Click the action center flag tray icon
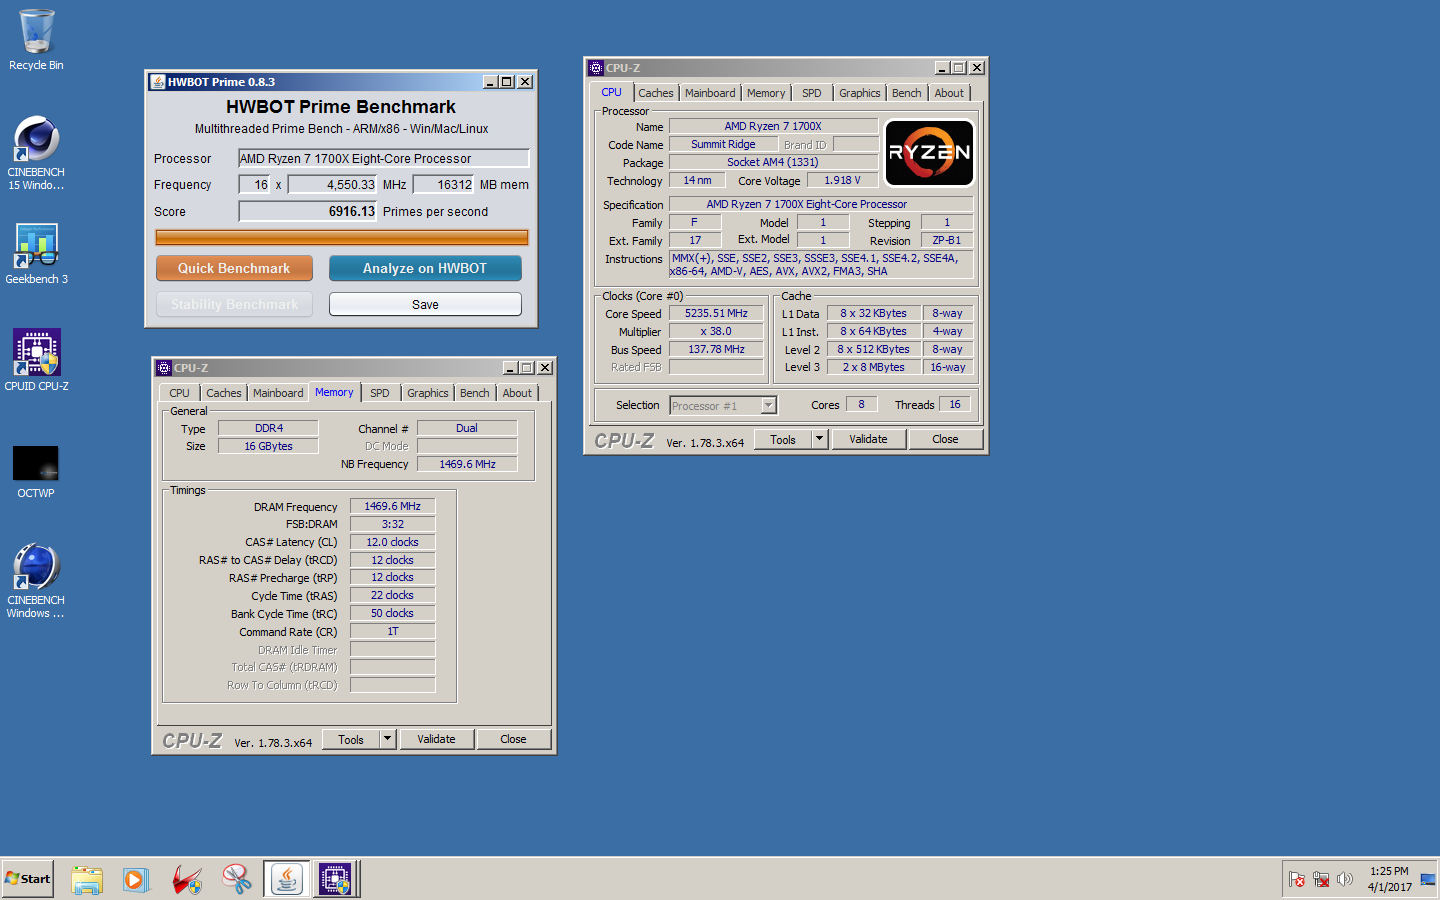The width and height of the screenshot is (1440, 900). (1297, 879)
